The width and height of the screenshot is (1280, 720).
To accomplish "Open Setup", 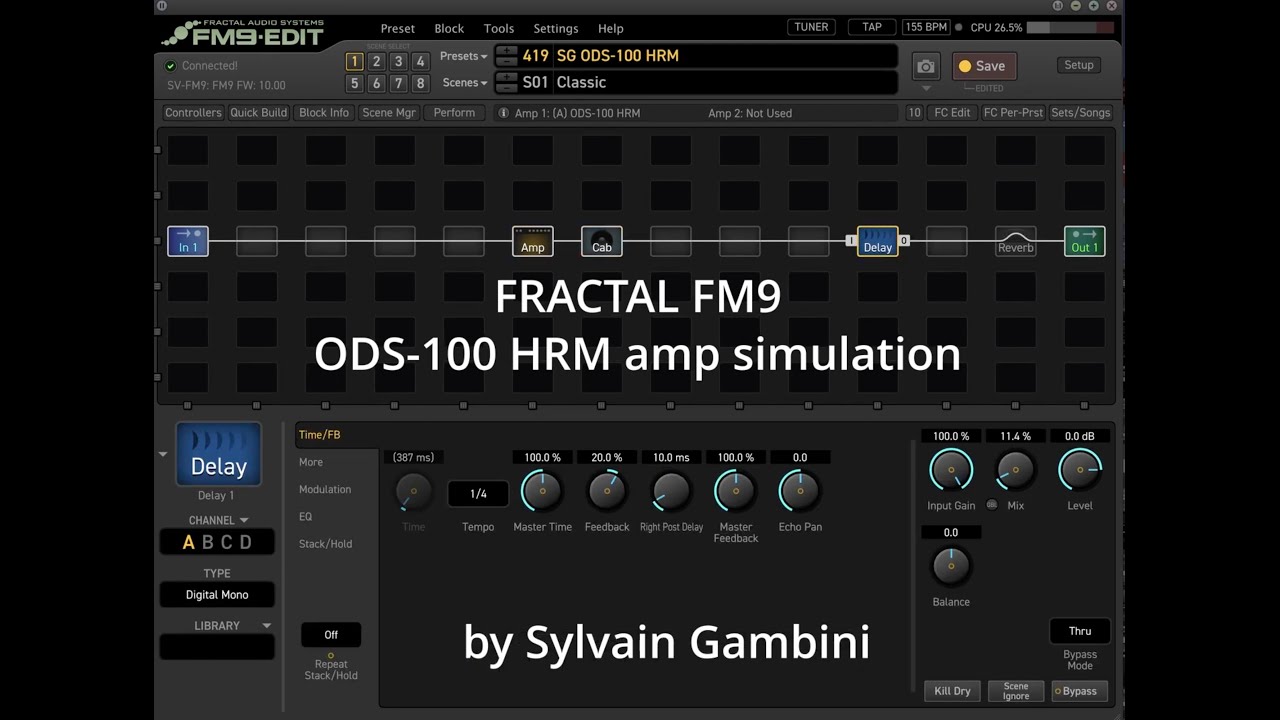I will pos(1079,65).
